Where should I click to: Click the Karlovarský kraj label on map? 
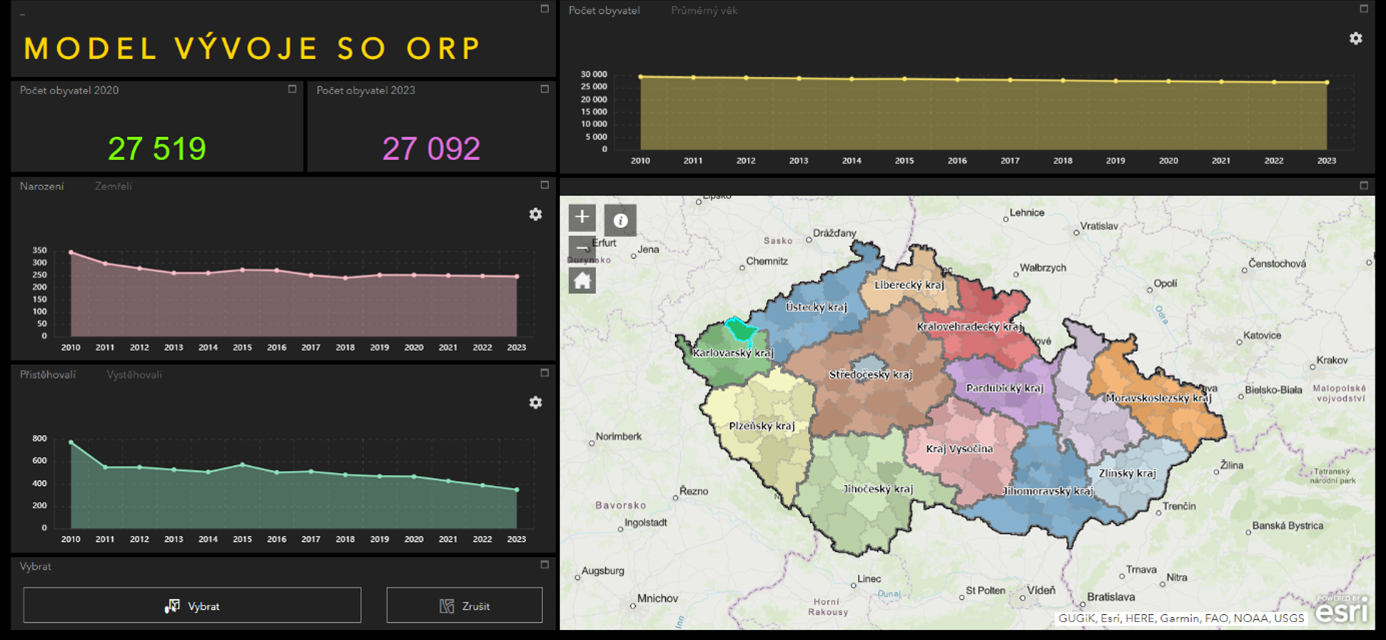coord(733,353)
